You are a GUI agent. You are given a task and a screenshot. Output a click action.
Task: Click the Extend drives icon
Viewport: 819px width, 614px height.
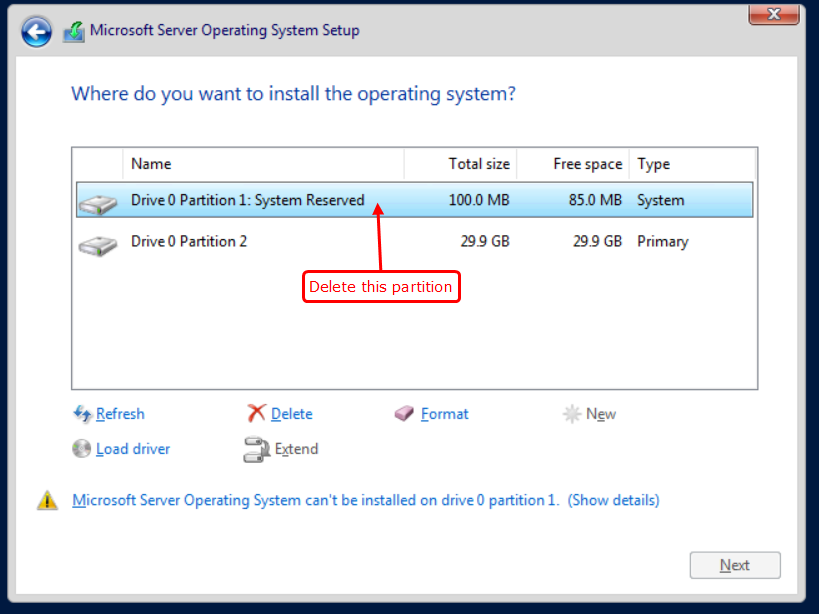click(x=256, y=450)
